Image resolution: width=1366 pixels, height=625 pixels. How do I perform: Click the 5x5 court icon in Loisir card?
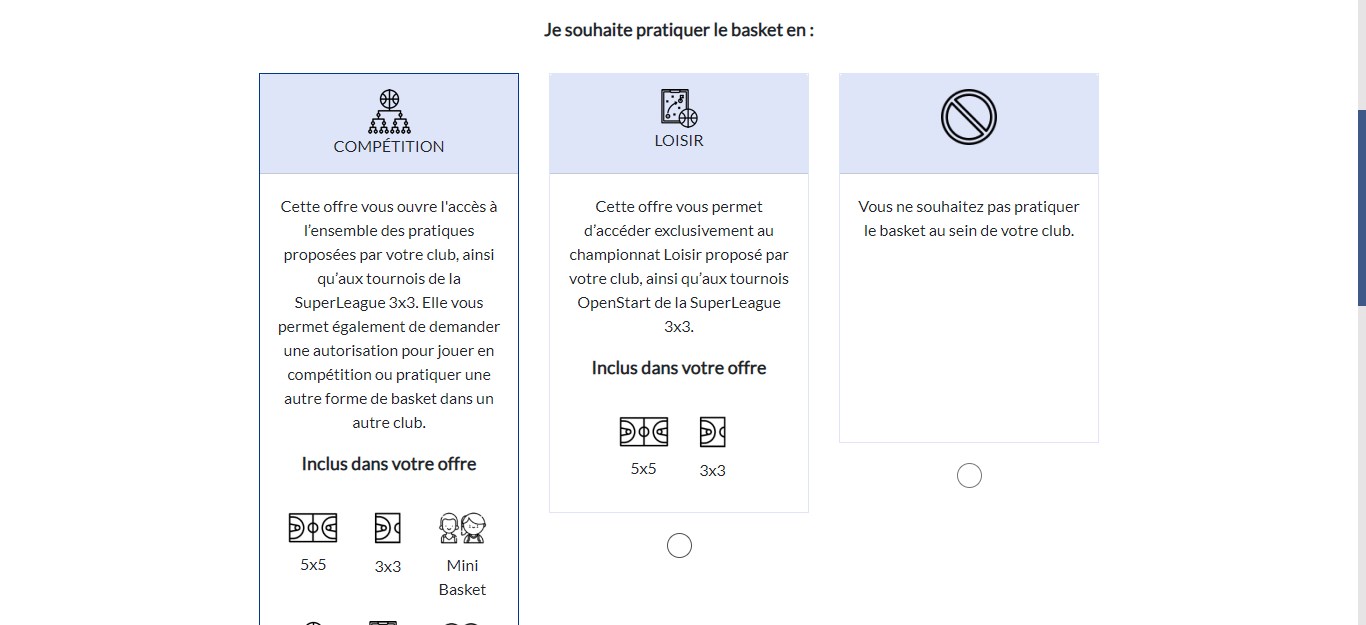[x=644, y=432]
